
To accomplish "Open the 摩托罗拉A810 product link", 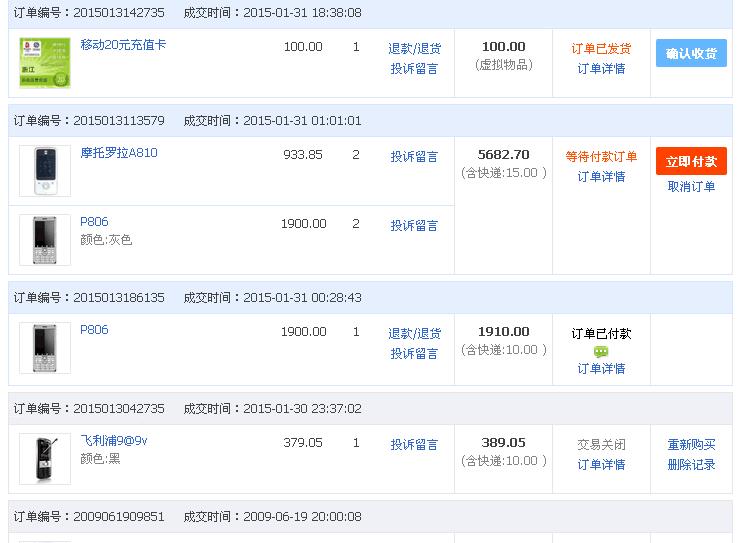I will (119, 153).
